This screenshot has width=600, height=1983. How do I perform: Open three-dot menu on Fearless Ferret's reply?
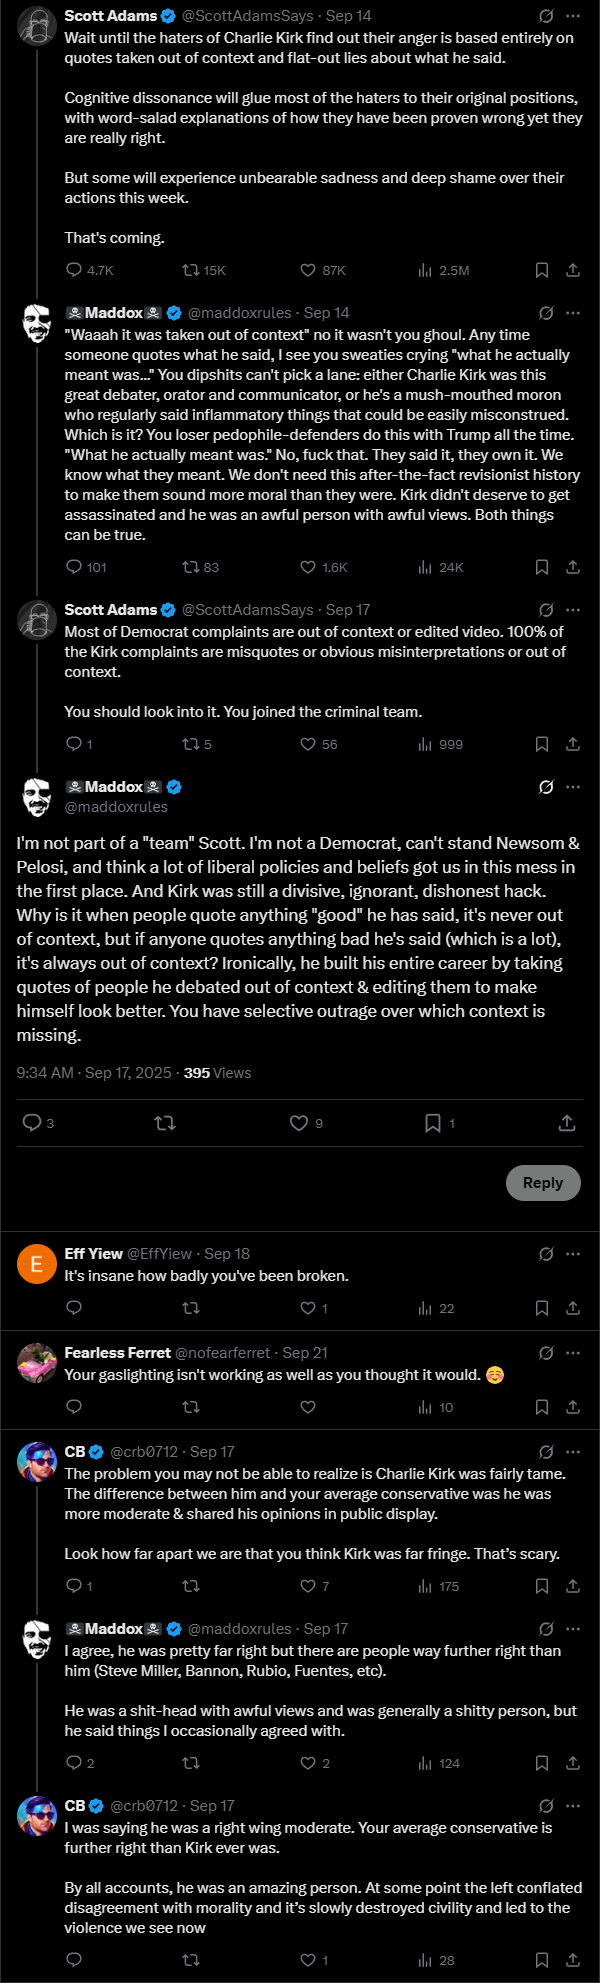[573, 1352]
